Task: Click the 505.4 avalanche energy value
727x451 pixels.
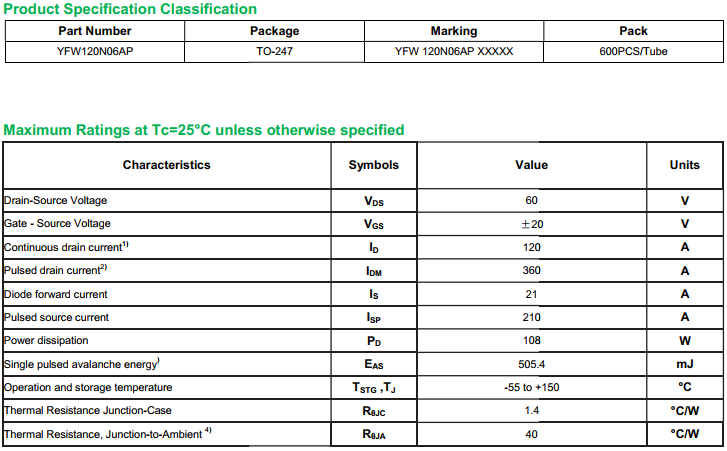Action: pyautogui.click(x=531, y=364)
